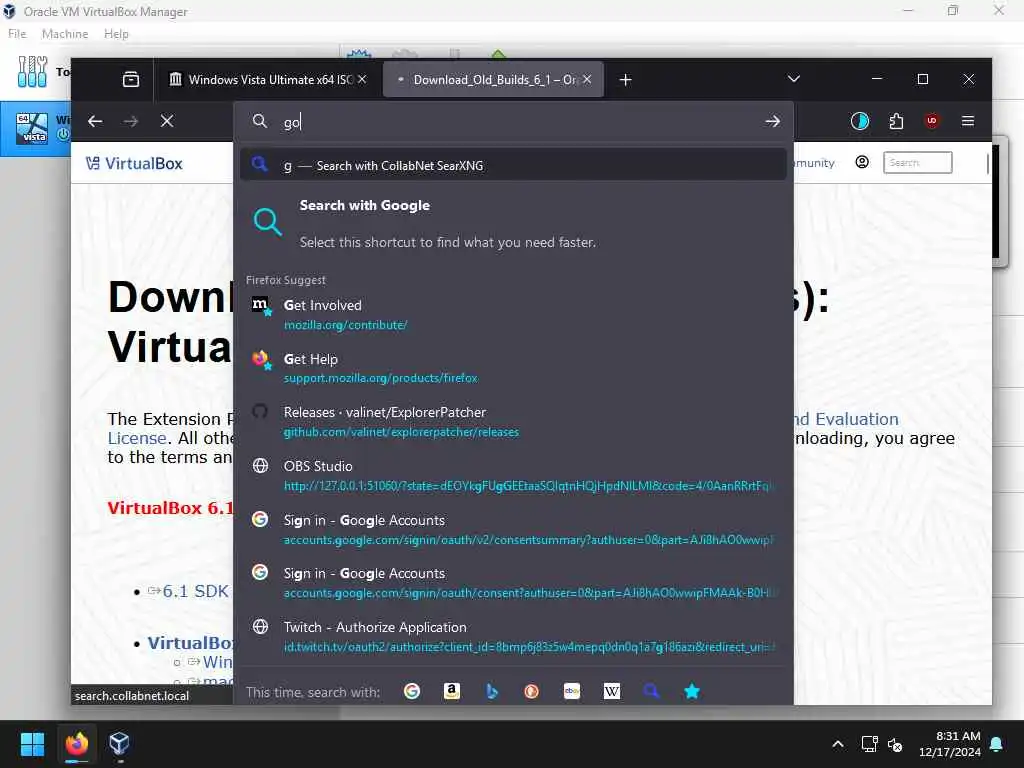Open Help menu in VirtualBox Manager
This screenshot has height=768, width=1024.
click(x=116, y=34)
